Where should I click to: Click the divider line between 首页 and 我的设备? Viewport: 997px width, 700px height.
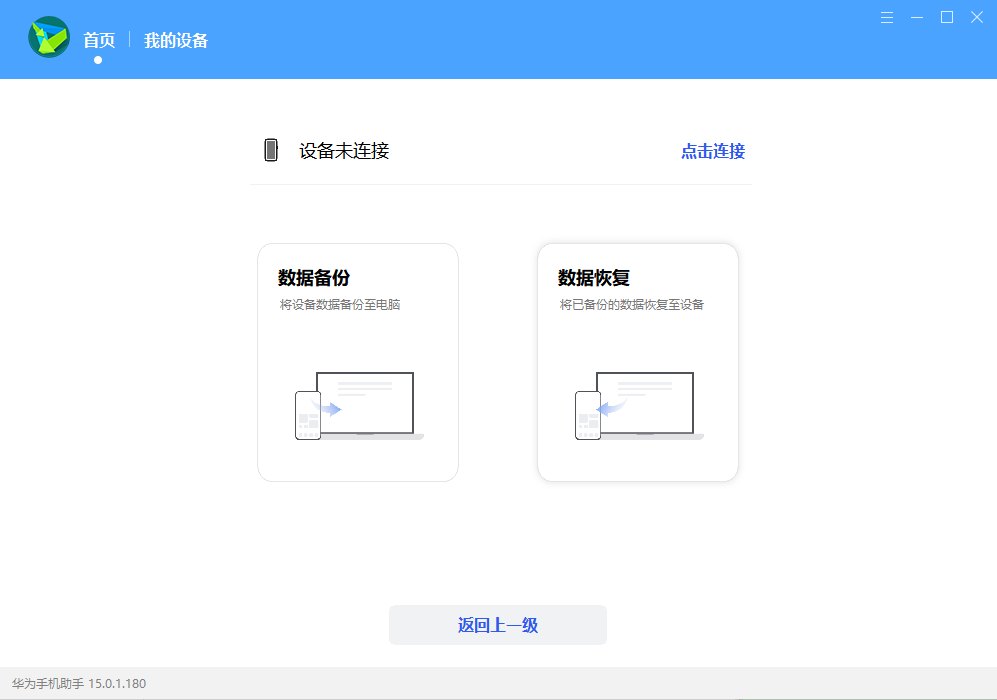131,38
